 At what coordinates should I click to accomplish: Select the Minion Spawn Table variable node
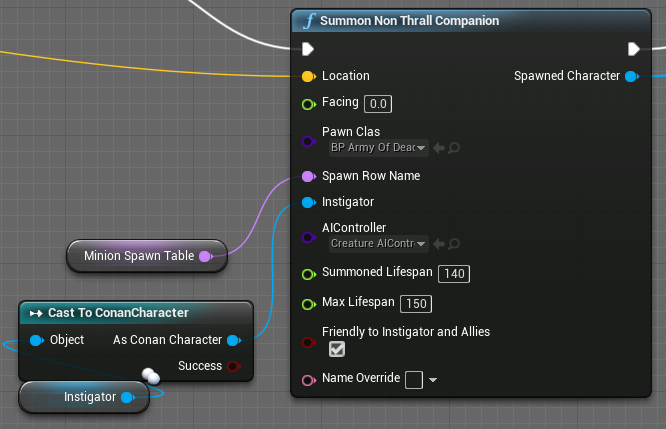[138, 256]
